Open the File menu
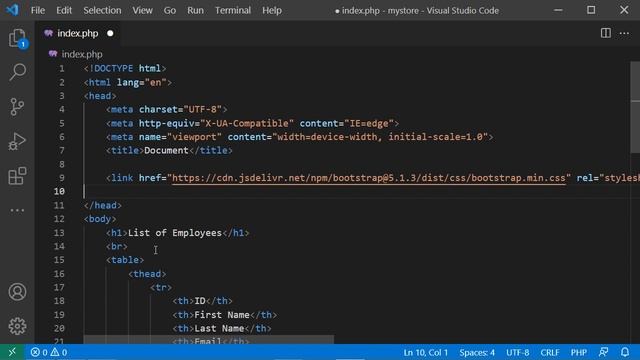Image resolution: width=640 pixels, height=360 pixels. 38,10
